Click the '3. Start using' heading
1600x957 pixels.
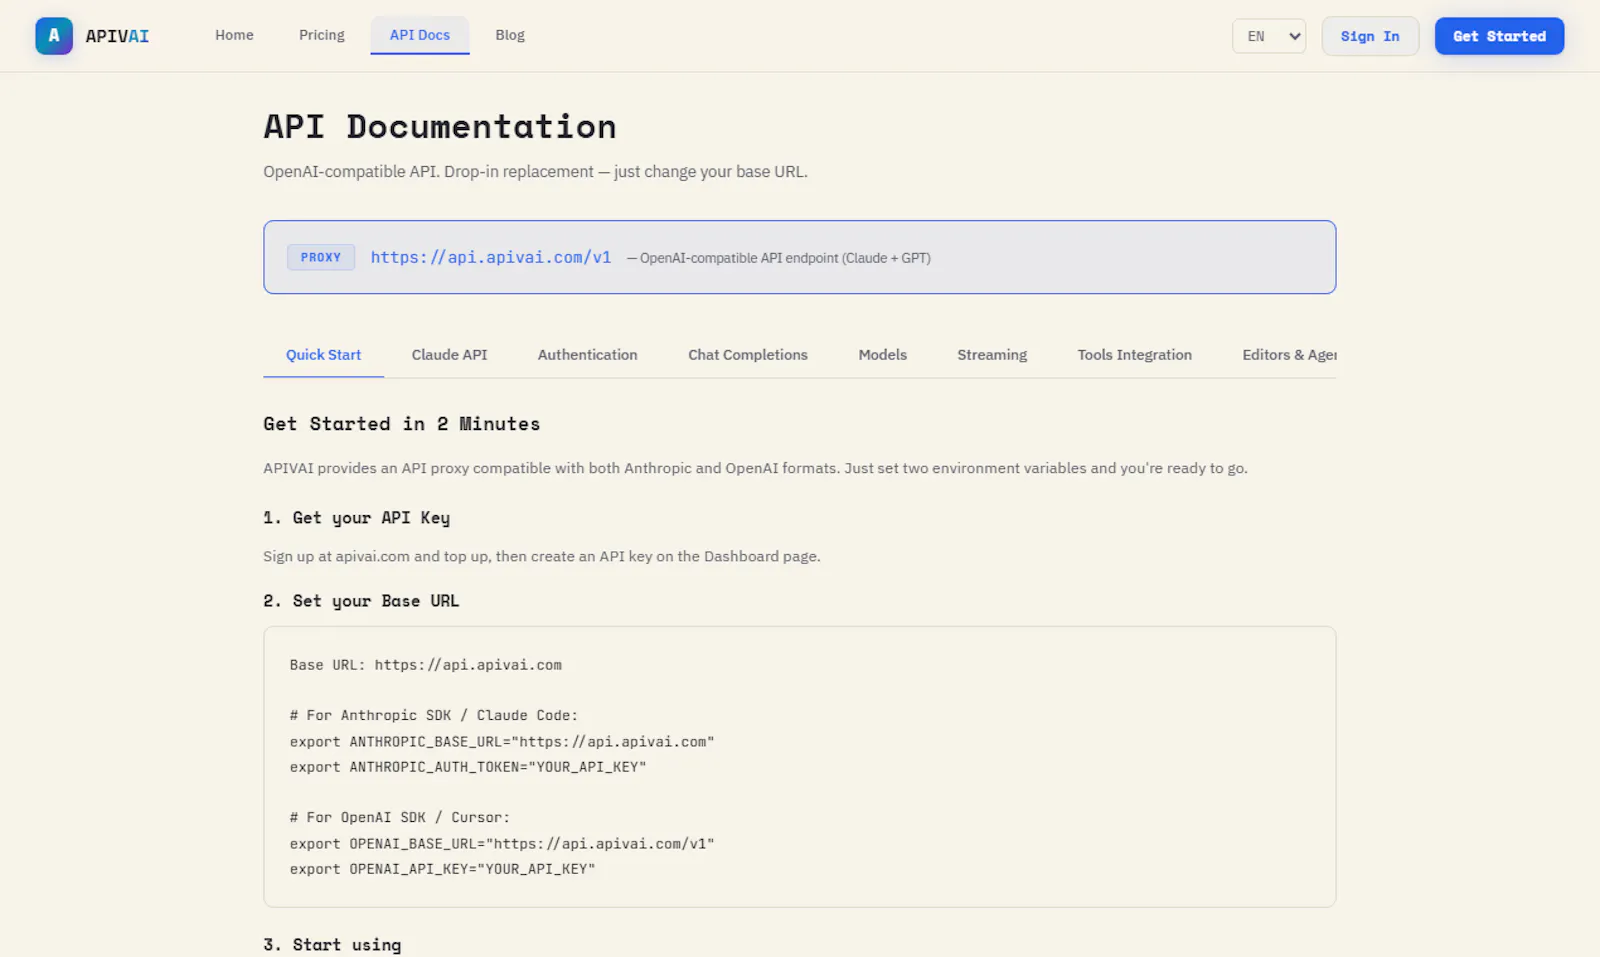(x=333, y=945)
